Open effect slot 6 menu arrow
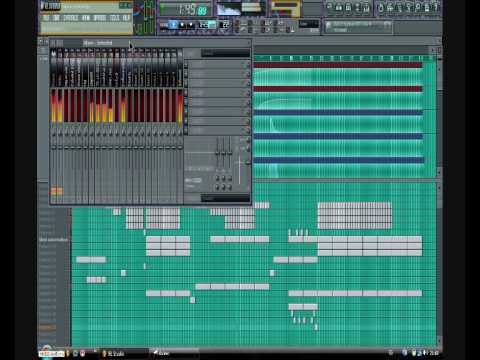 pyautogui.click(x=186, y=112)
